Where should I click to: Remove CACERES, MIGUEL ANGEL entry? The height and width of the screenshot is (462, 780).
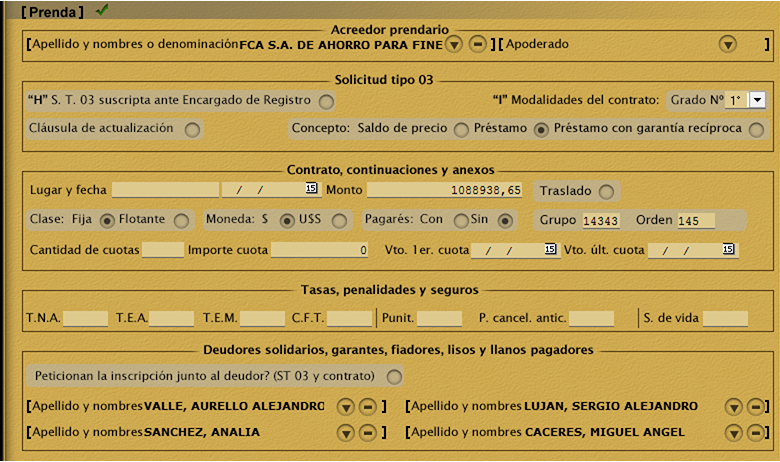755,433
